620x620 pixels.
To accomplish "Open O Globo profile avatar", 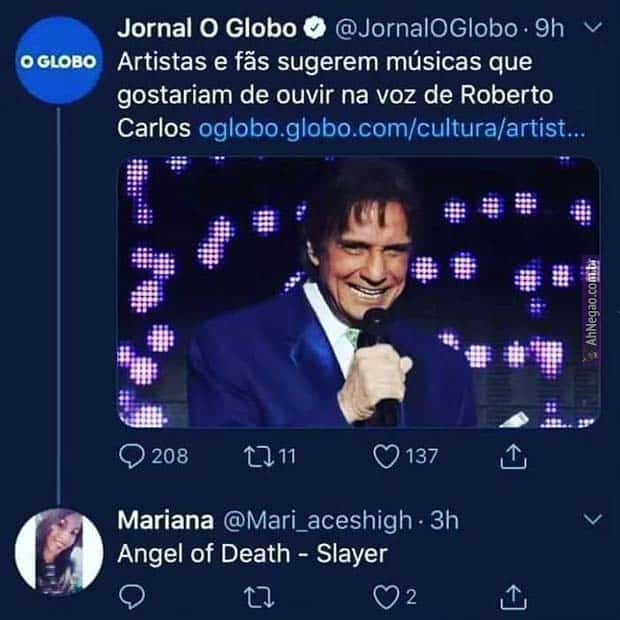I will 58,61.
